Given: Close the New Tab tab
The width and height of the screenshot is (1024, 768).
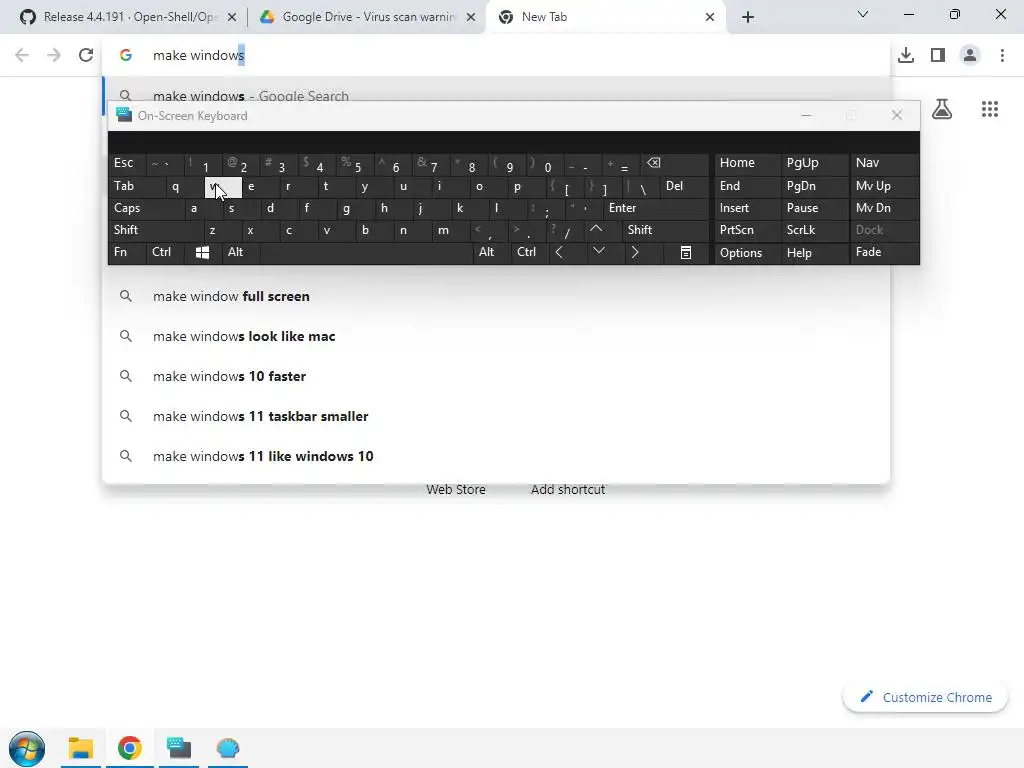Looking at the screenshot, I should click(710, 17).
